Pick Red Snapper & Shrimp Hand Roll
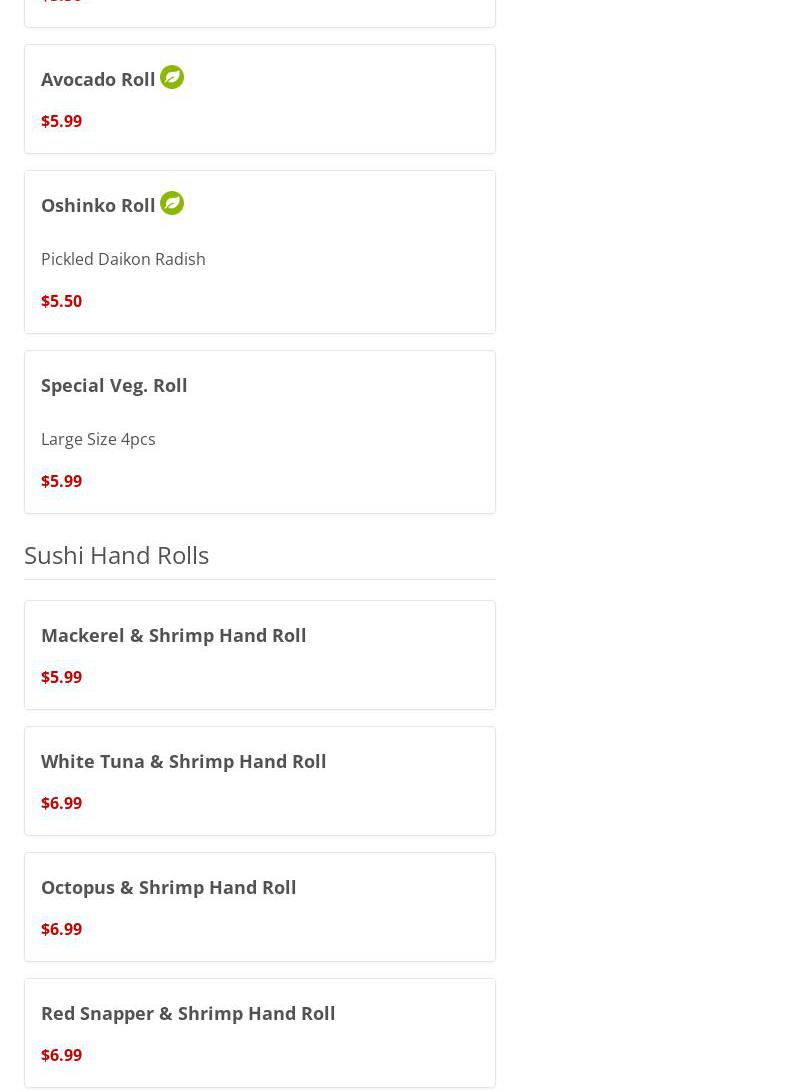The image size is (785, 1092). point(188,1013)
